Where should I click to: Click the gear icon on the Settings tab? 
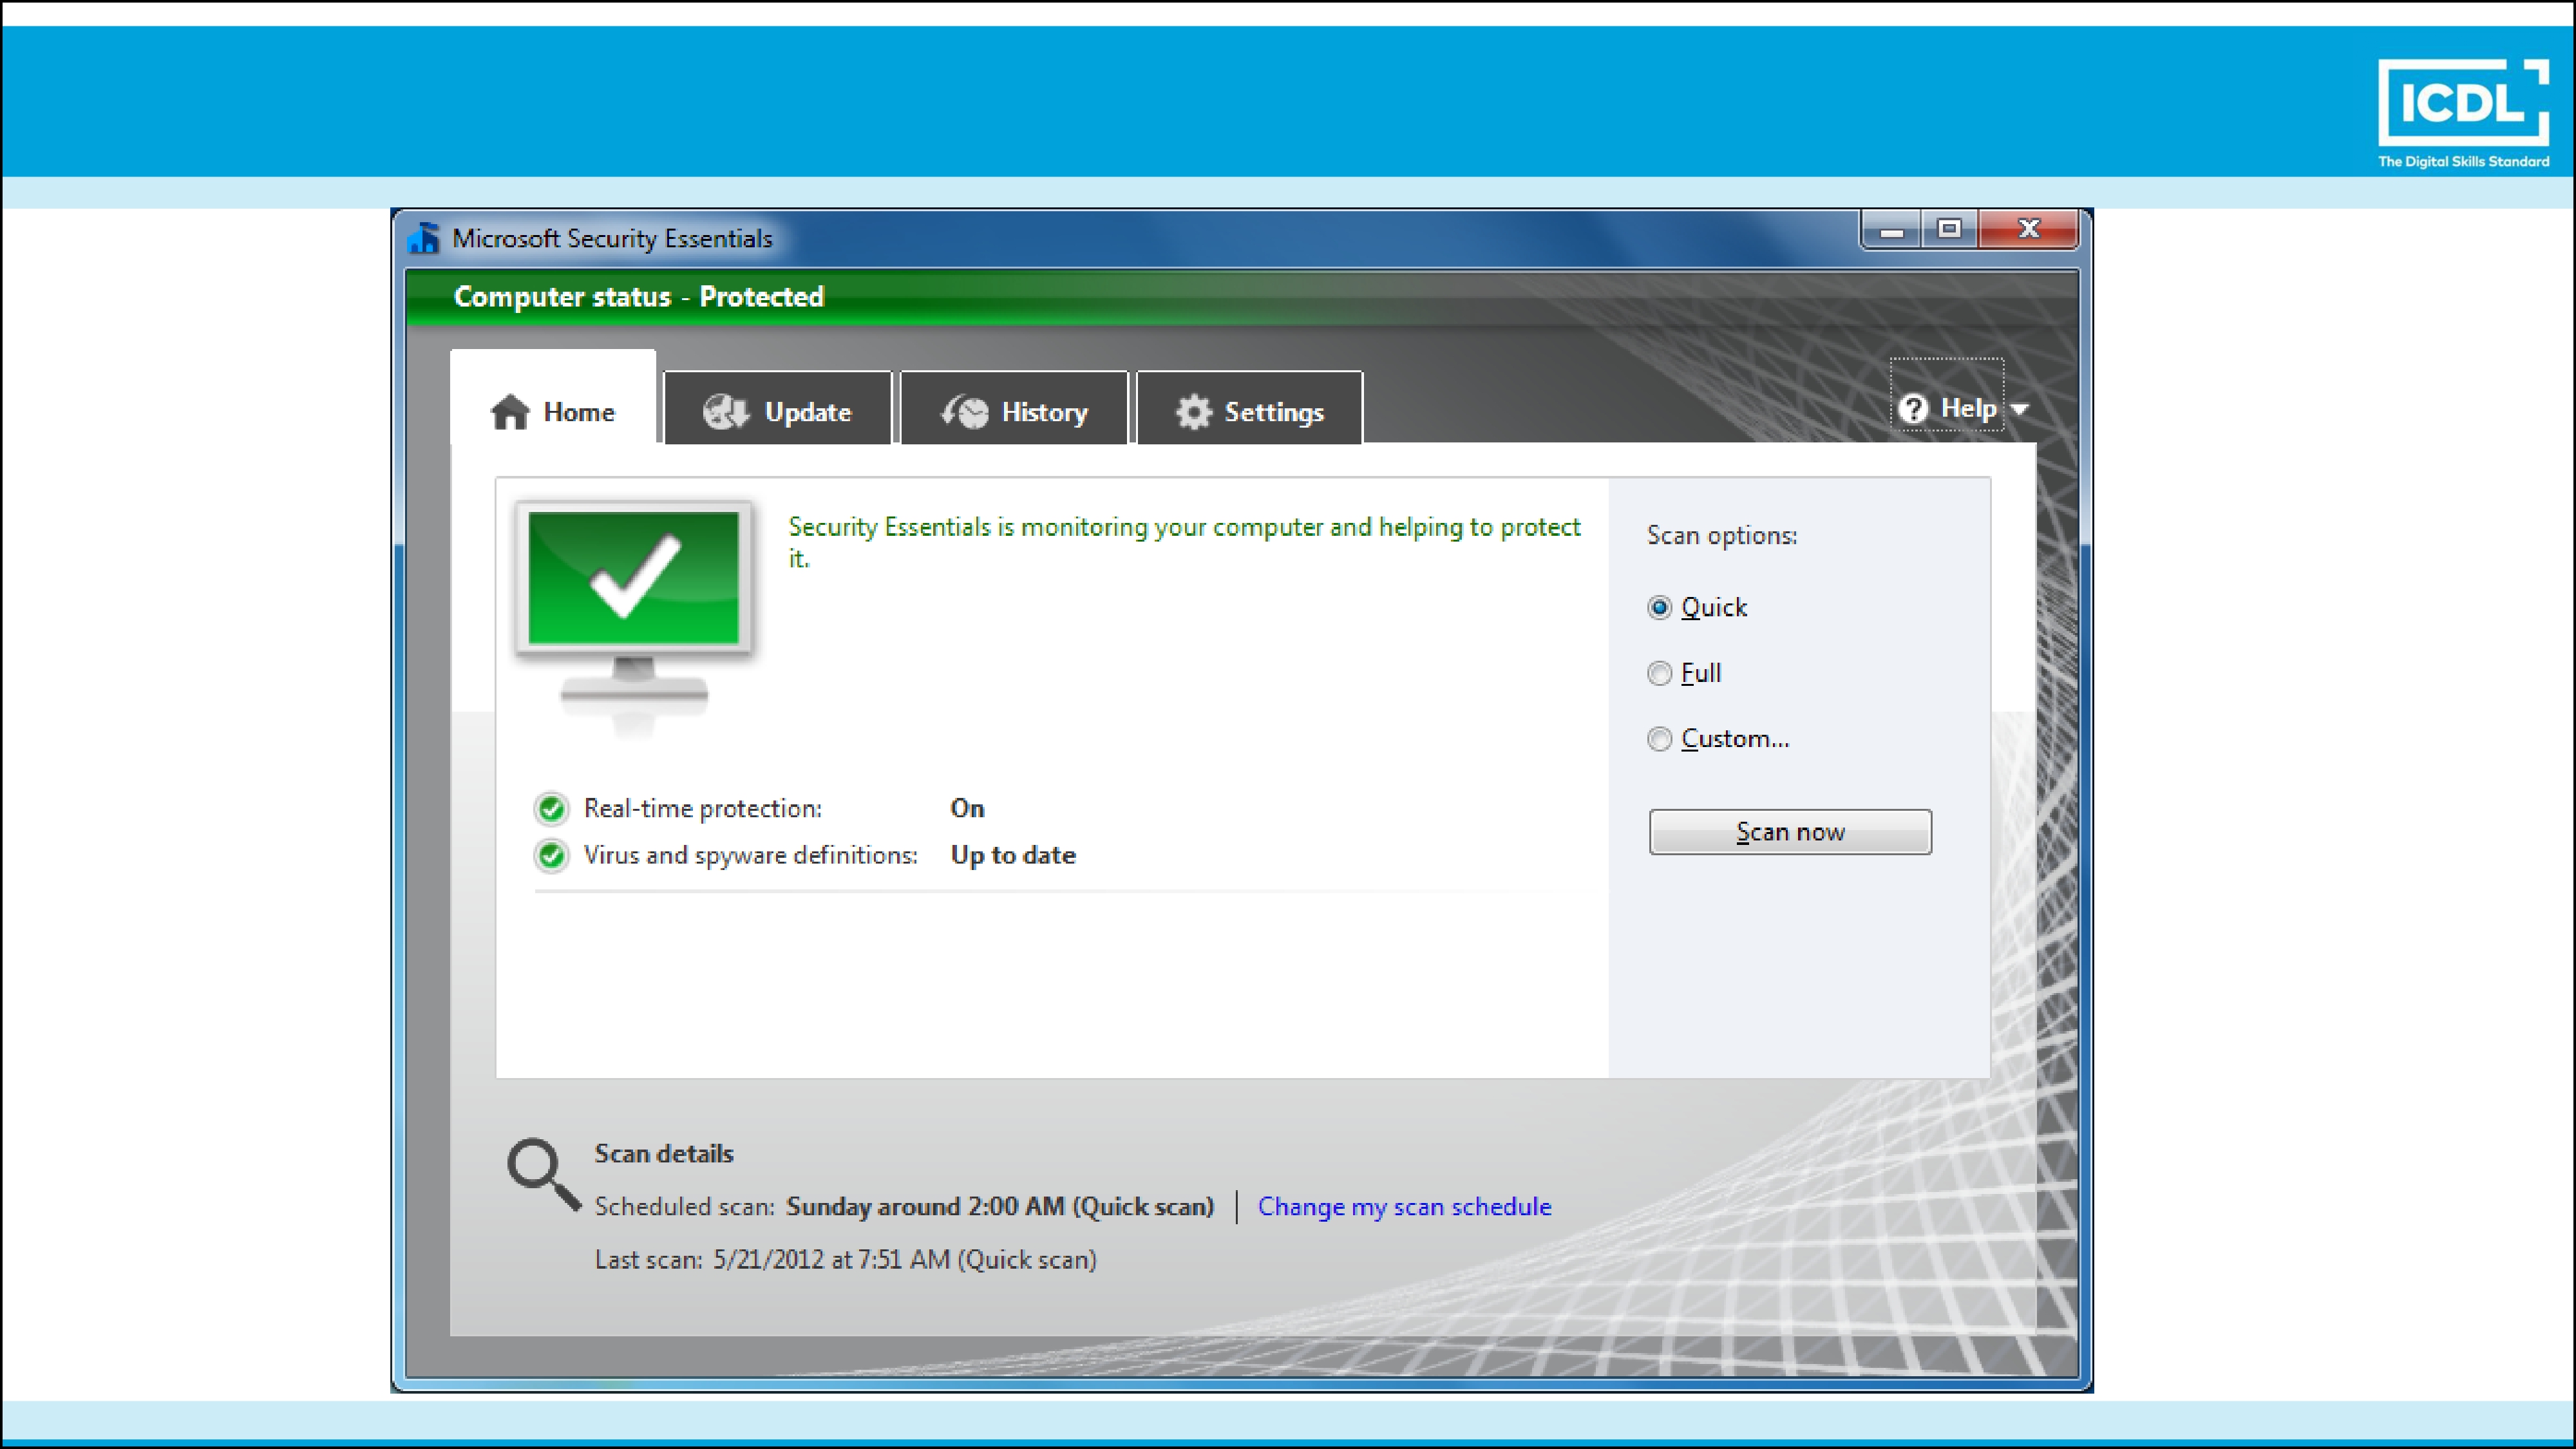click(1193, 412)
